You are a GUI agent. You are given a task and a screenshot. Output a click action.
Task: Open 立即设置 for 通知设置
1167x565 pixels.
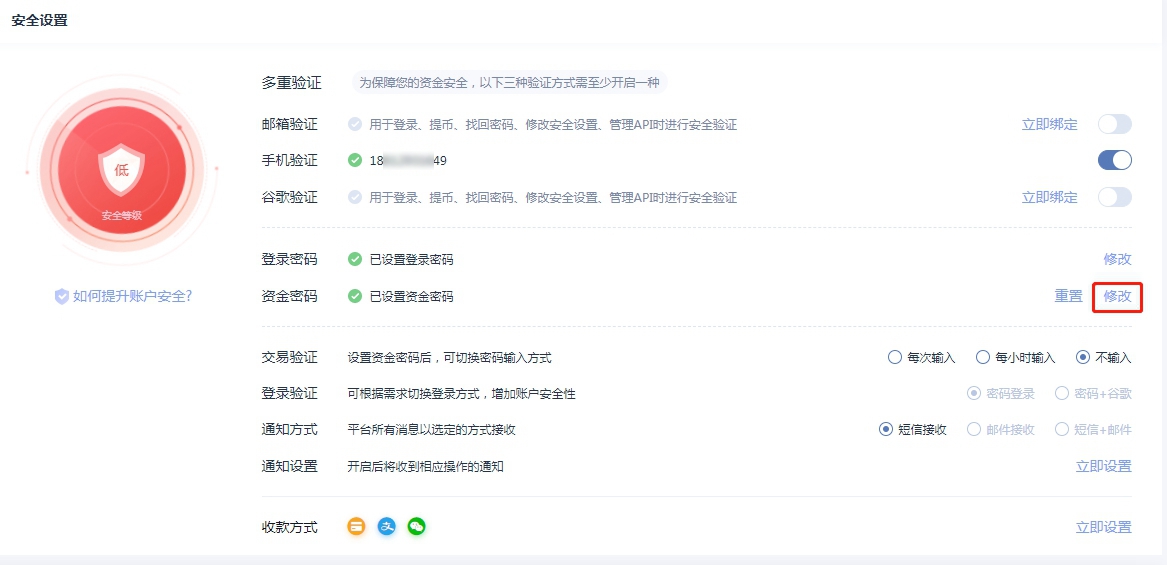(1103, 466)
